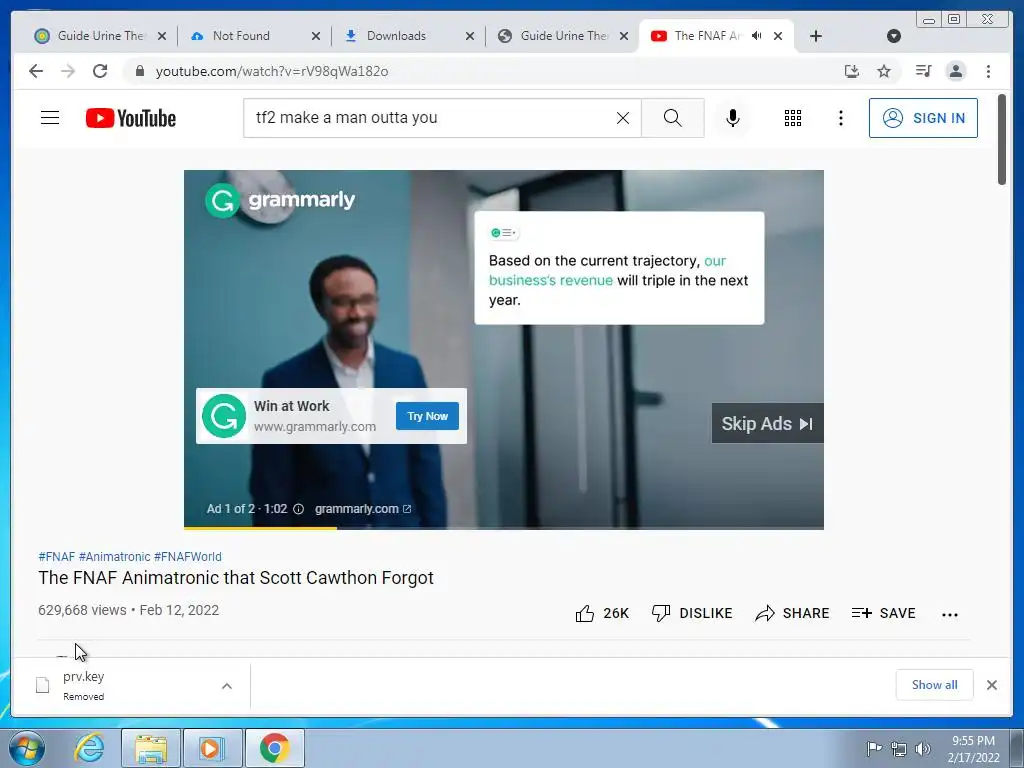The height and width of the screenshot is (768, 1024).
Task: Open the media controls icon
Action: (x=923, y=71)
